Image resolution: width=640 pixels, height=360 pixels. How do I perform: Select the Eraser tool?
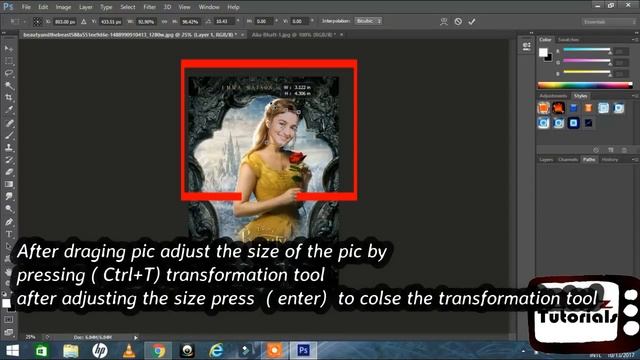point(9,171)
